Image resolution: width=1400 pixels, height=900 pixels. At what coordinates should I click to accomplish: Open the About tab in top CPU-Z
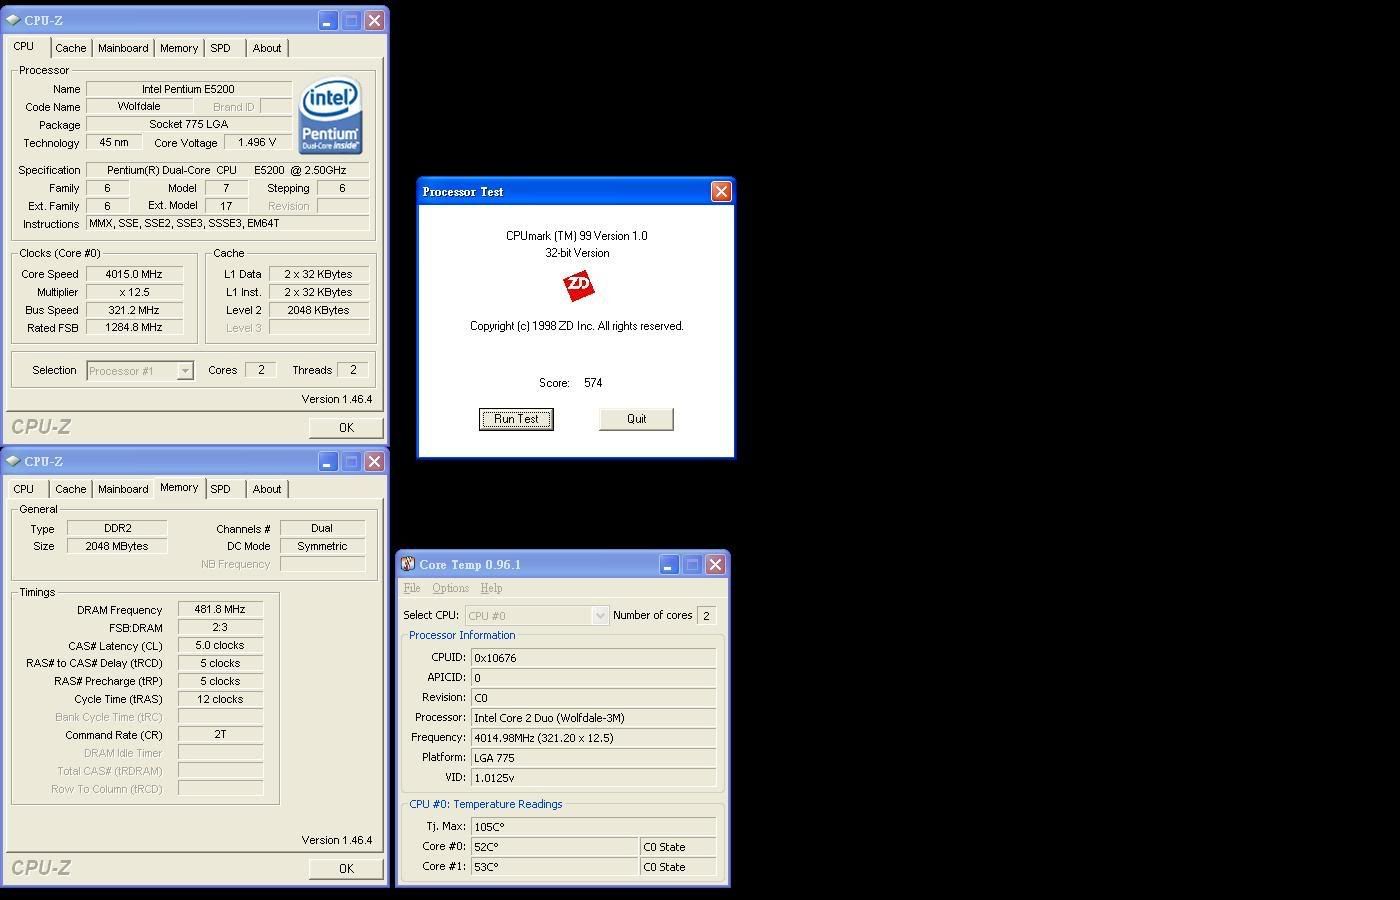point(267,48)
